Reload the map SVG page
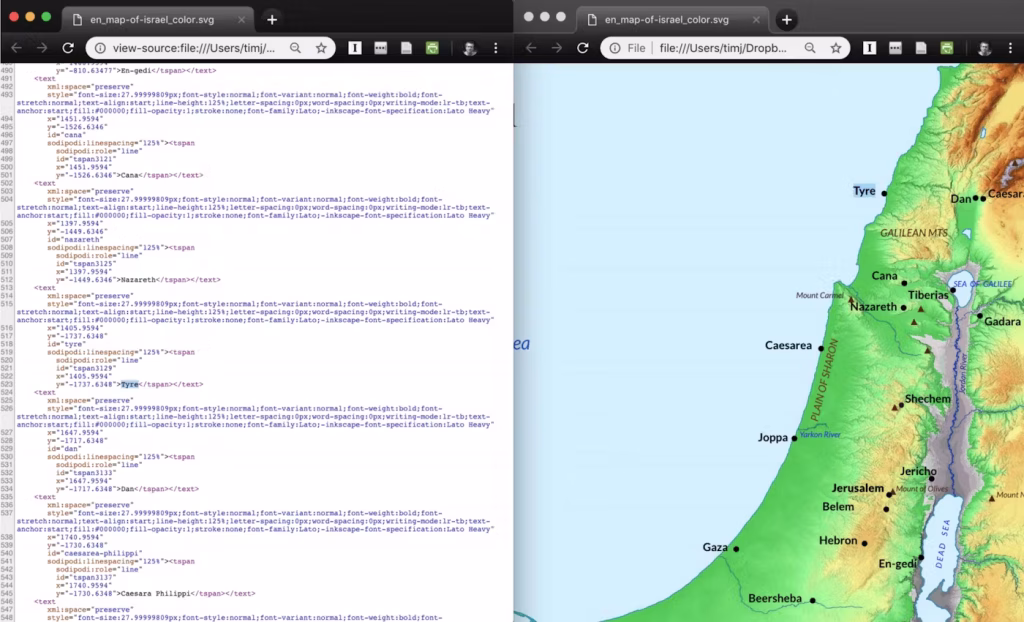 pos(583,48)
